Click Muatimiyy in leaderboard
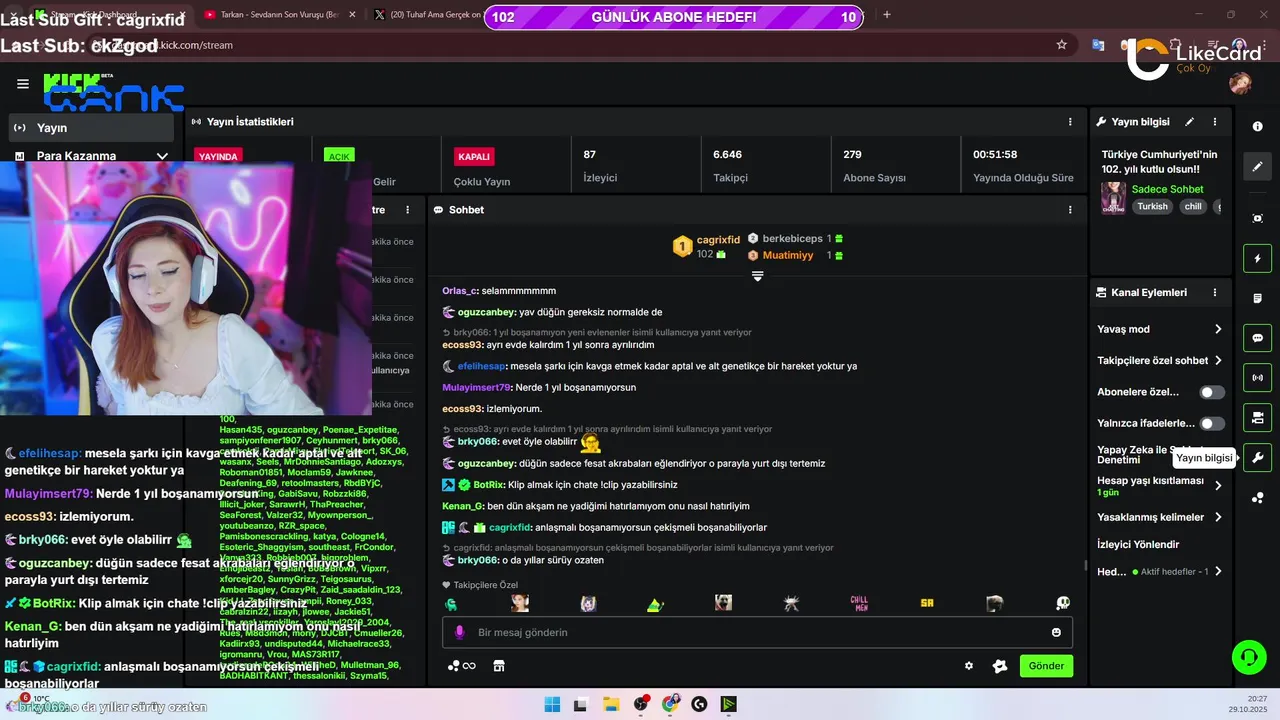The width and height of the screenshot is (1280, 720). click(x=788, y=256)
